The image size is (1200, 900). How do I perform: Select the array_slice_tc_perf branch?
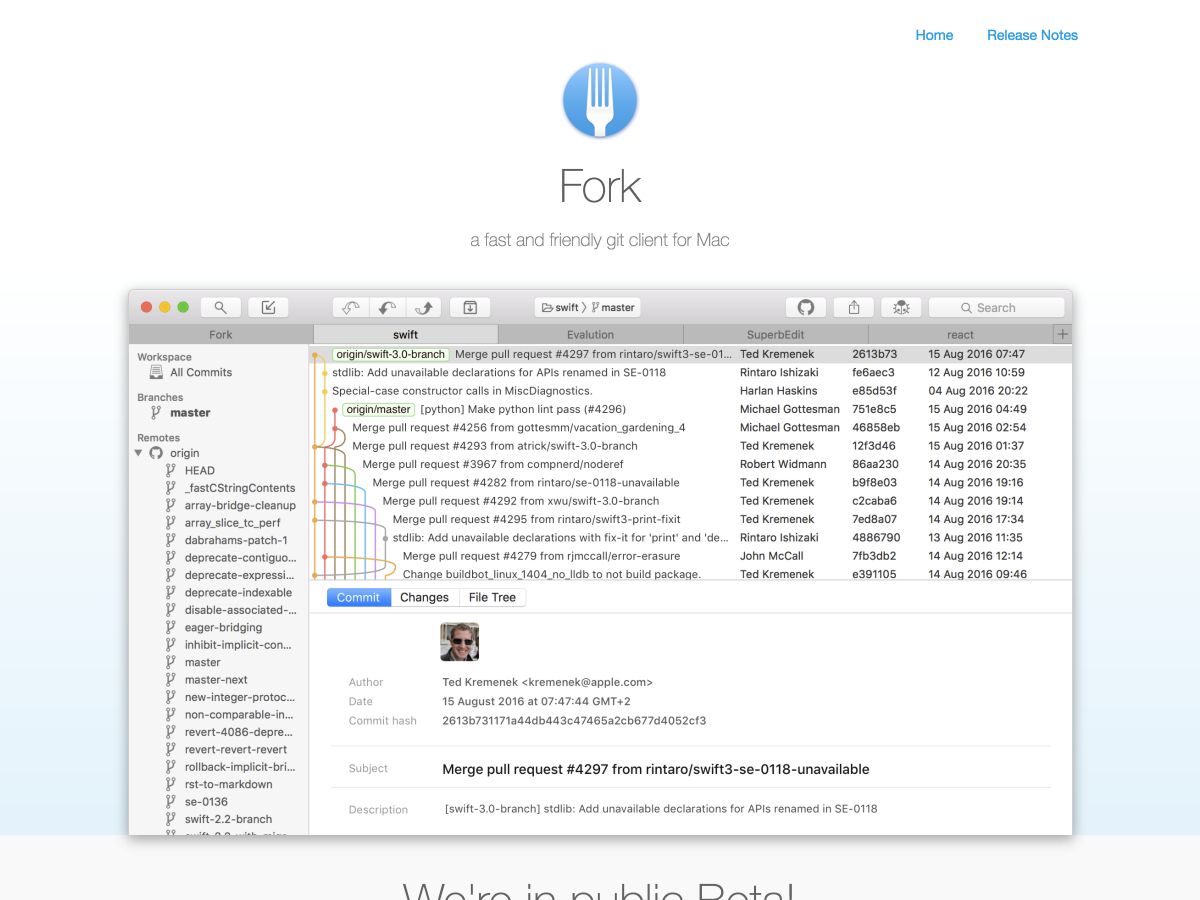click(x=233, y=523)
